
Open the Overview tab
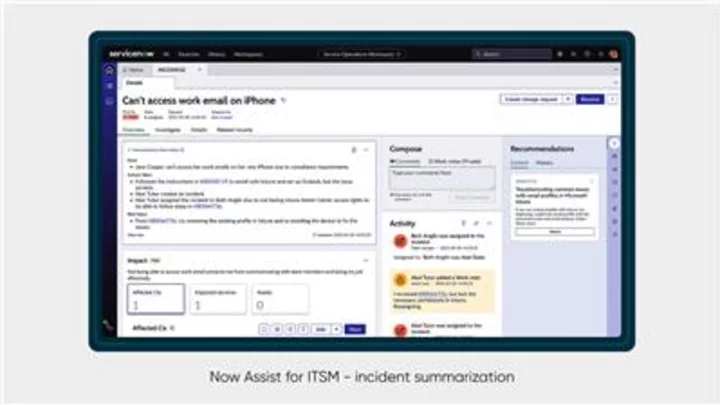point(134,130)
